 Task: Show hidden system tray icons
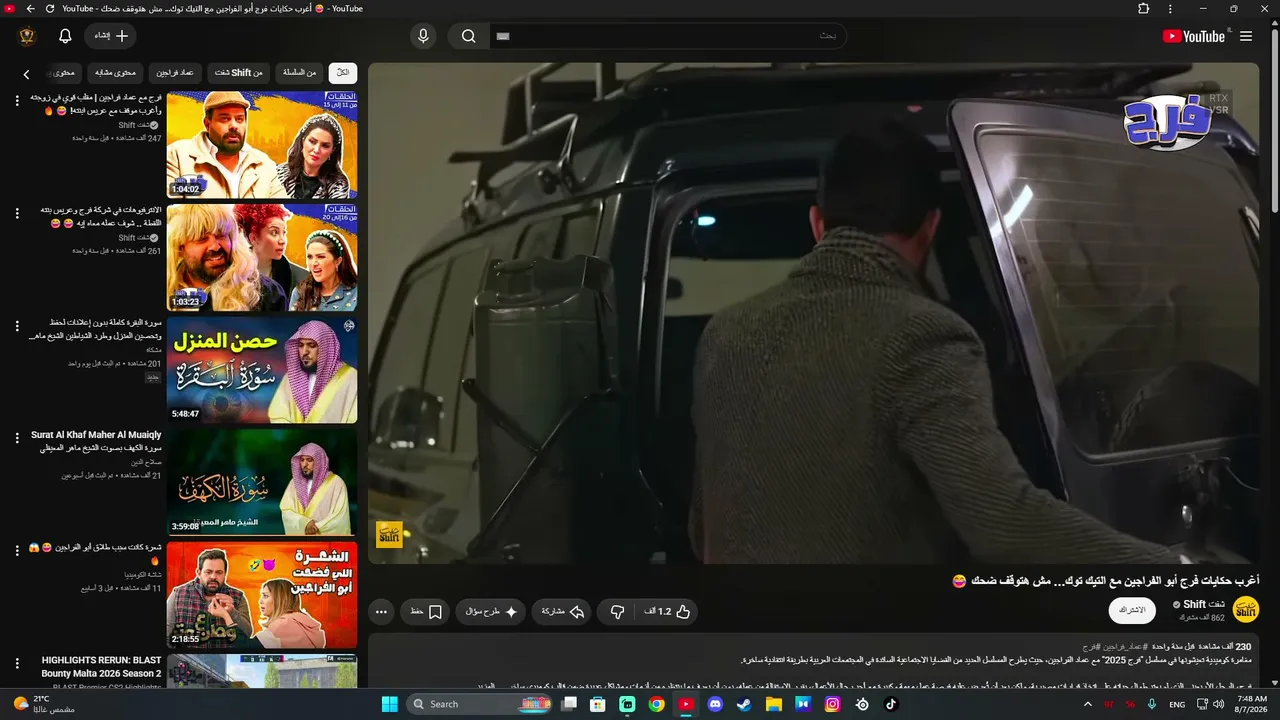pyautogui.click(x=1088, y=704)
